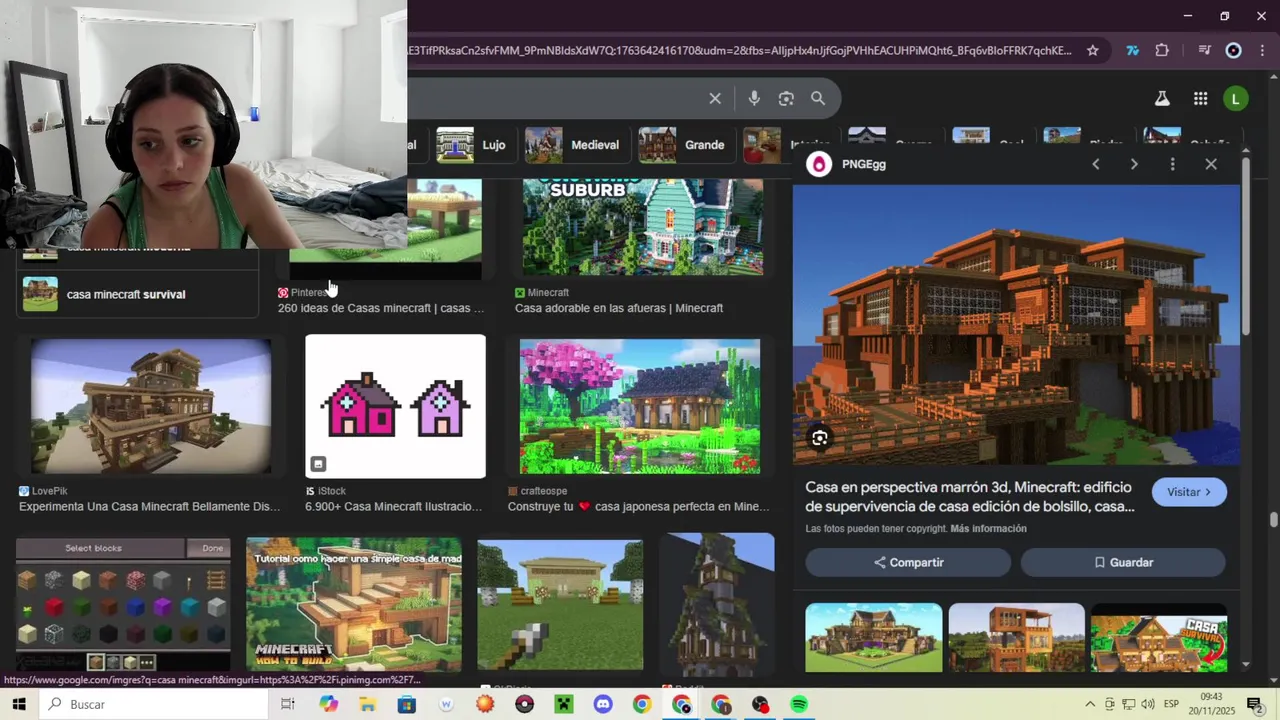Show previous image in preview panel
This screenshot has height=720, width=1280.
[x=1096, y=164]
